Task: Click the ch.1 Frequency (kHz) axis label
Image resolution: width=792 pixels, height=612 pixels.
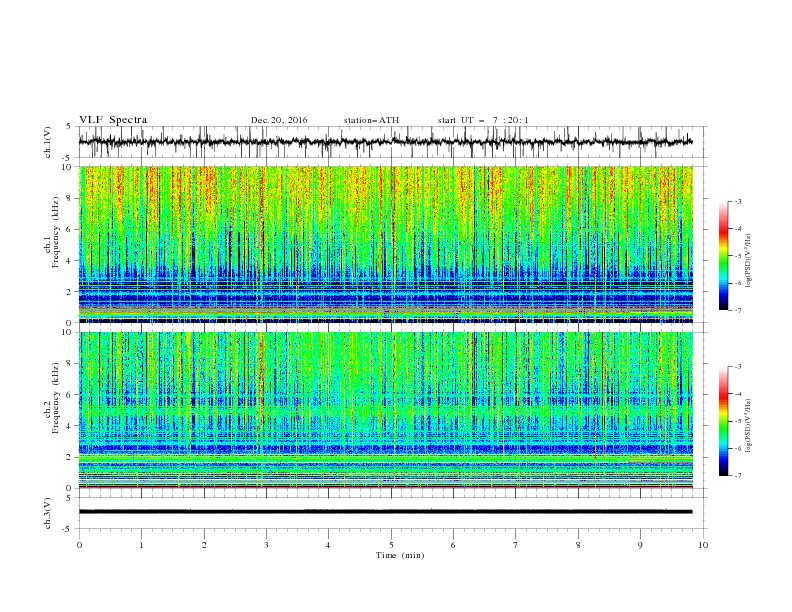Action: click(52, 233)
